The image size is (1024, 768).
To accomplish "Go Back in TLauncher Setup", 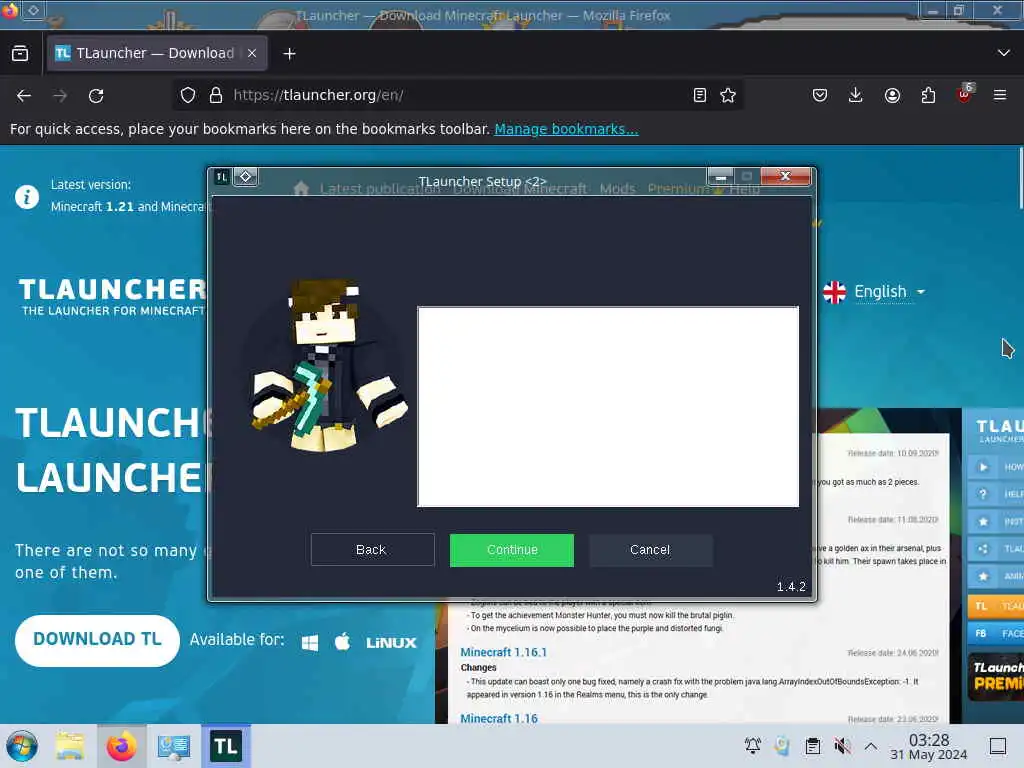I will [372, 550].
